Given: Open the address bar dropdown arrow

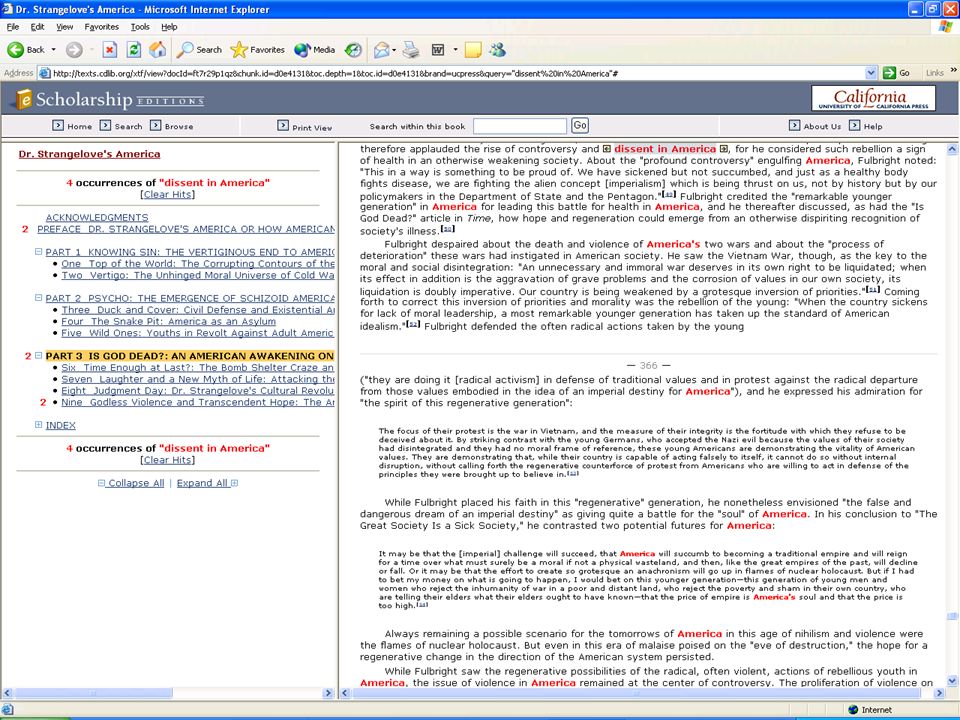Looking at the screenshot, I should pos(871,73).
